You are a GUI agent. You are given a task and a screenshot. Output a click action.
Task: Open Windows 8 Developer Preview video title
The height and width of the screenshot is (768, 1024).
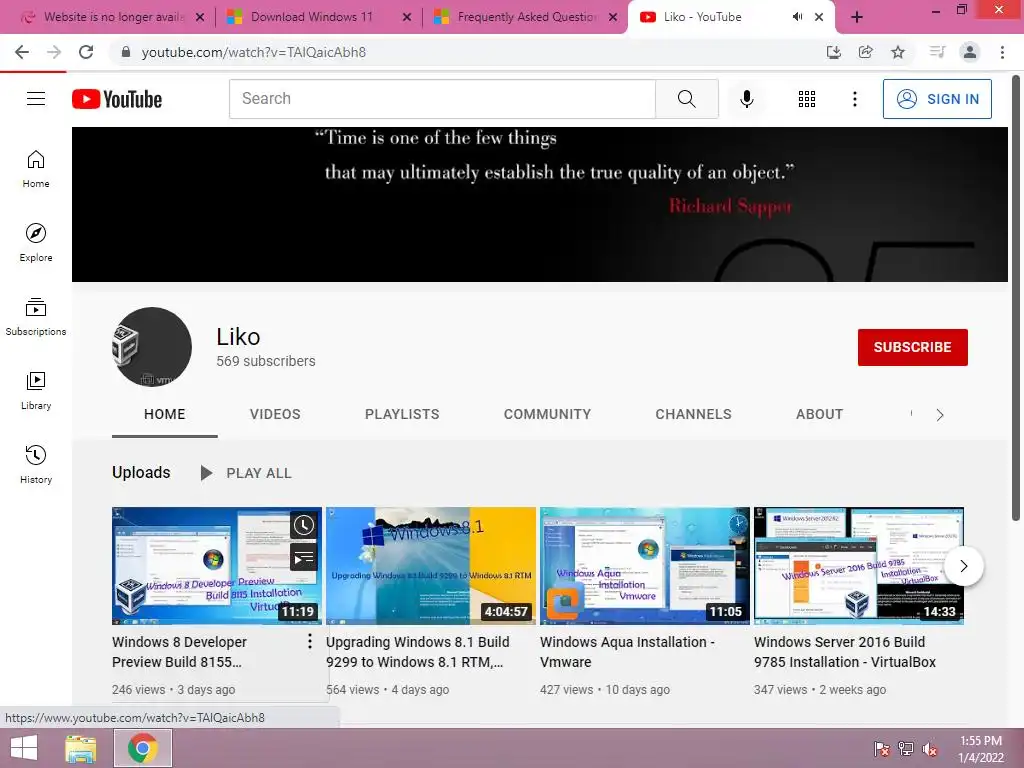click(179, 652)
